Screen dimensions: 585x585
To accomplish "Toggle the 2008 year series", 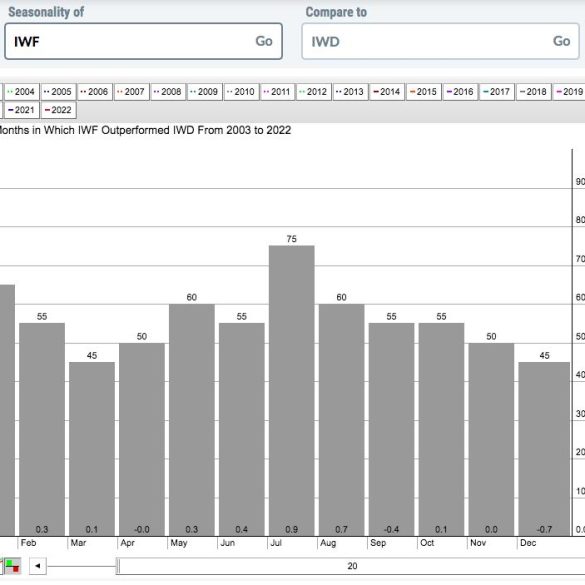I will (168, 92).
